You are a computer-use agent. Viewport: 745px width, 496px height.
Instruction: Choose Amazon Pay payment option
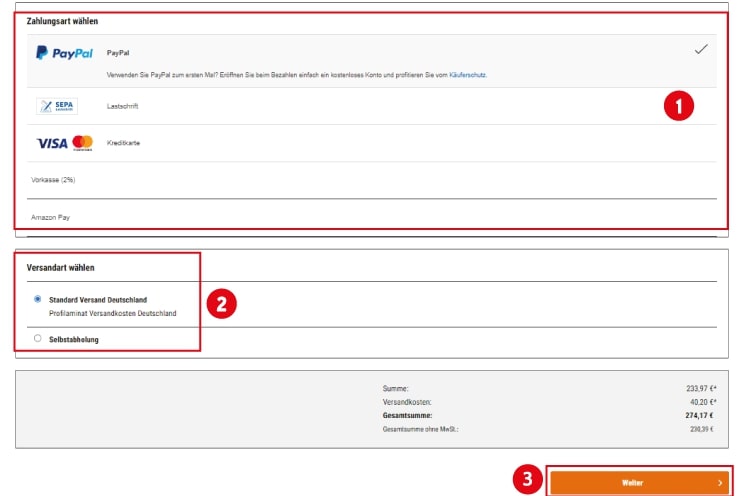coord(50,217)
